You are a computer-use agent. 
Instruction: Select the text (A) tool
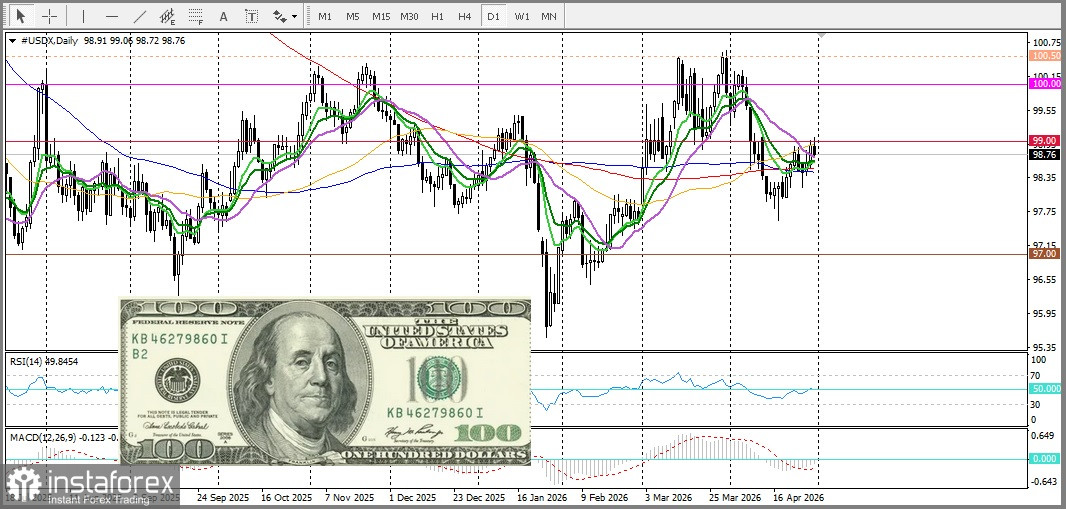coord(223,15)
